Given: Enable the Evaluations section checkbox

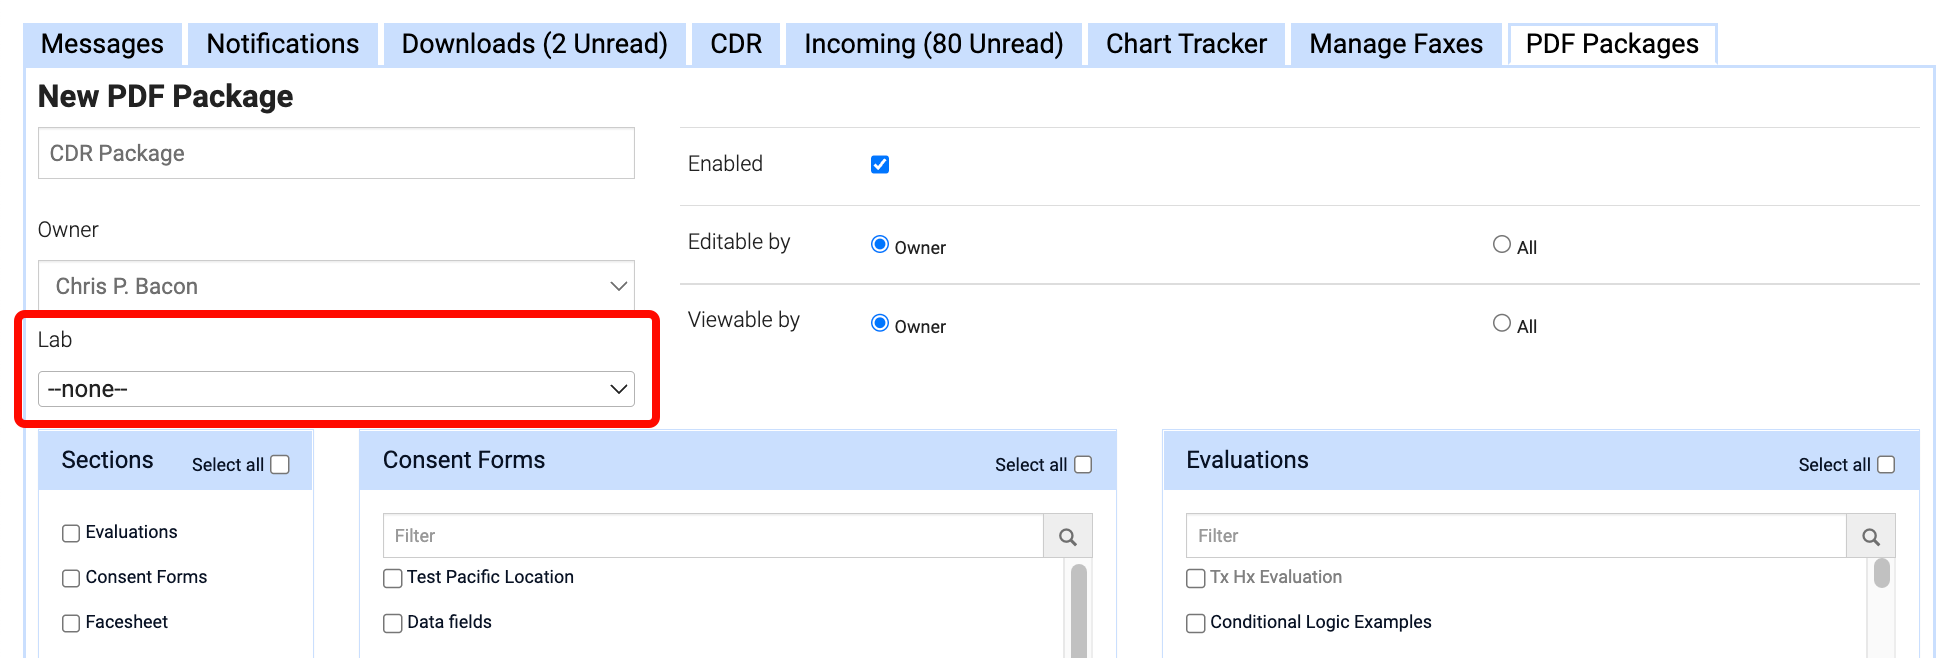Looking at the screenshot, I should pyautogui.click(x=70, y=532).
